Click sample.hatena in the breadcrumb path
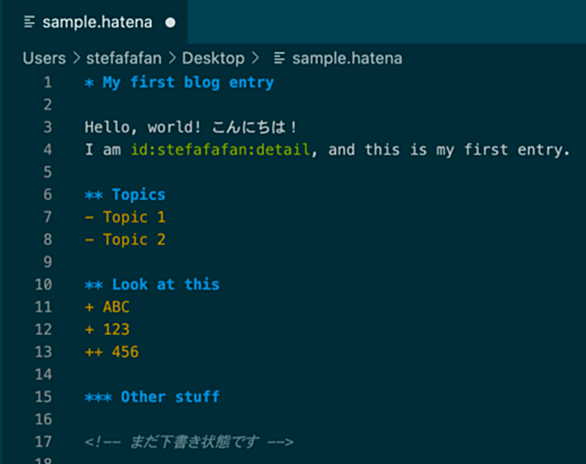 click(x=347, y=58)
